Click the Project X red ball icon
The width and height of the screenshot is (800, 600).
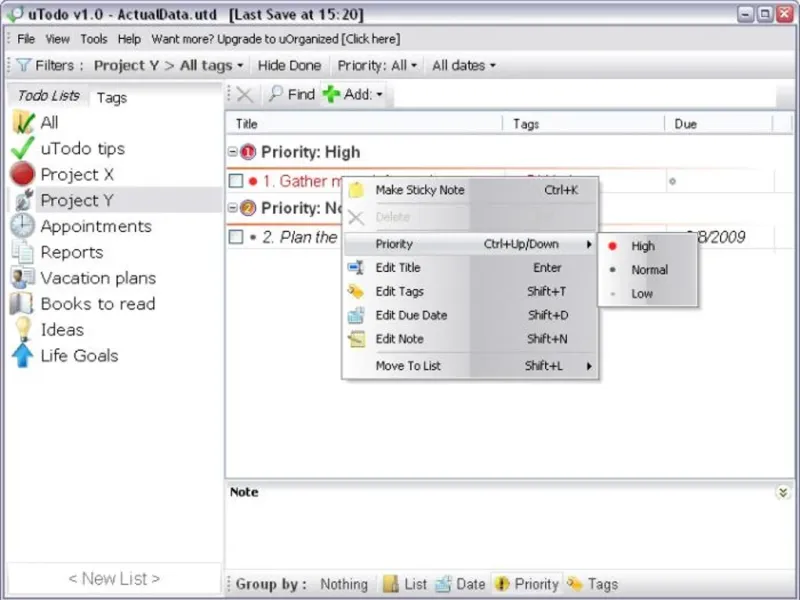(22, 174)
